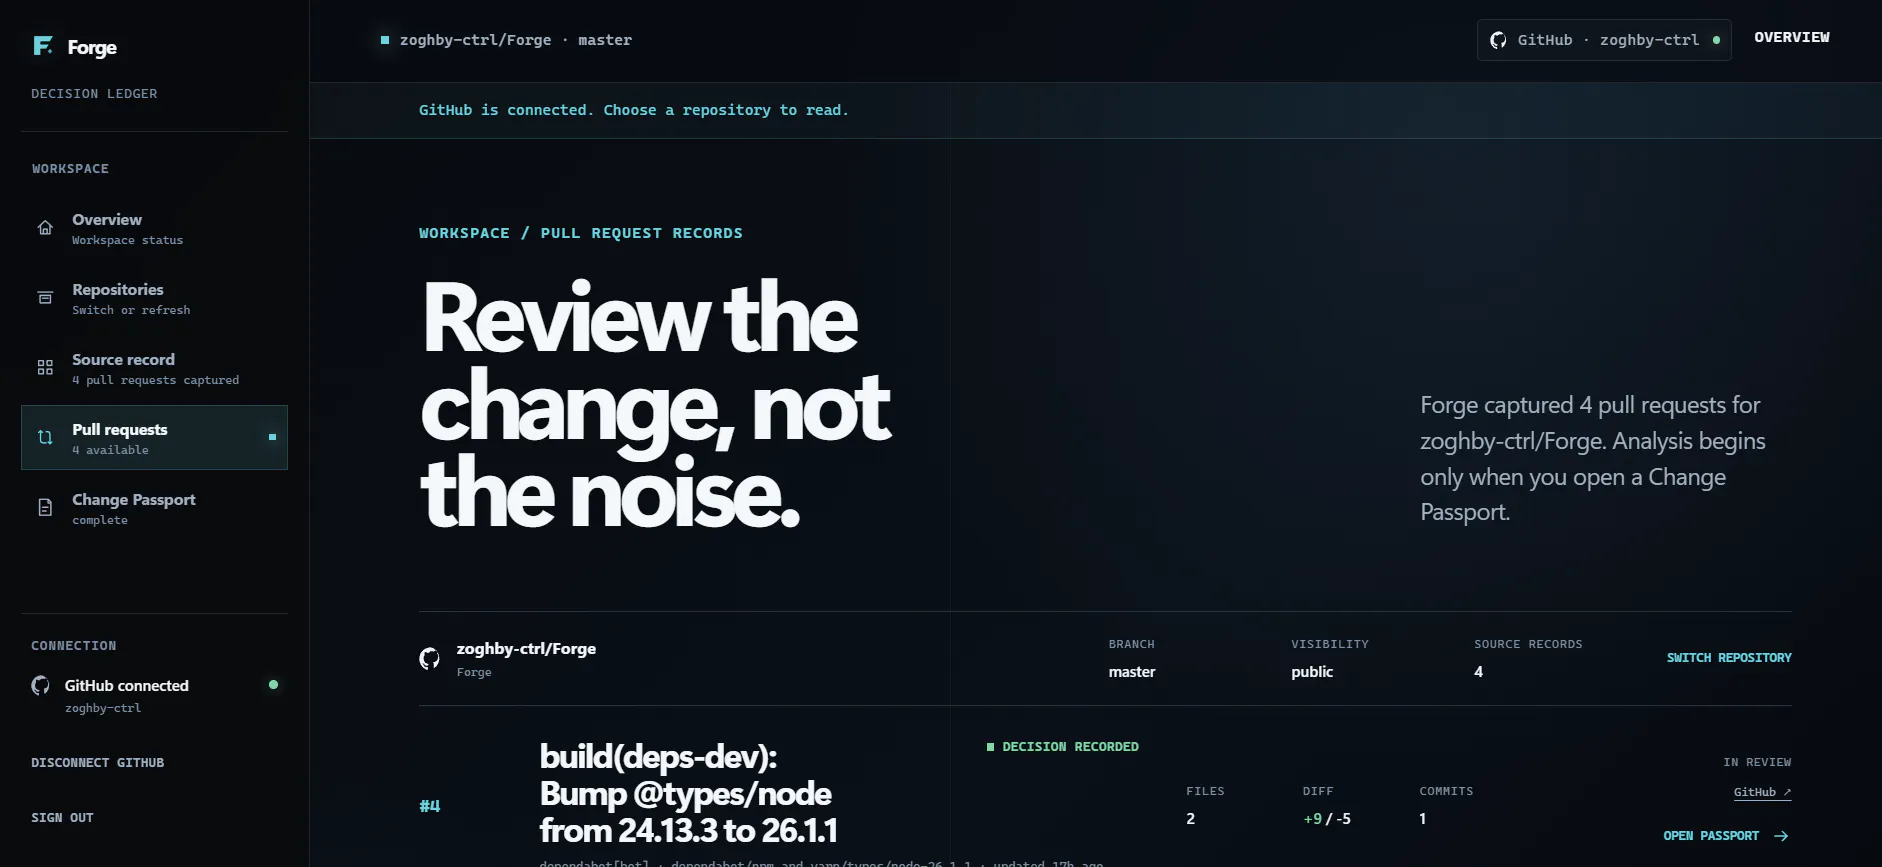This screenshot has width=1882, height=867.
Task: Click the Decision Recorded status label
Action: coord(1063,747)
